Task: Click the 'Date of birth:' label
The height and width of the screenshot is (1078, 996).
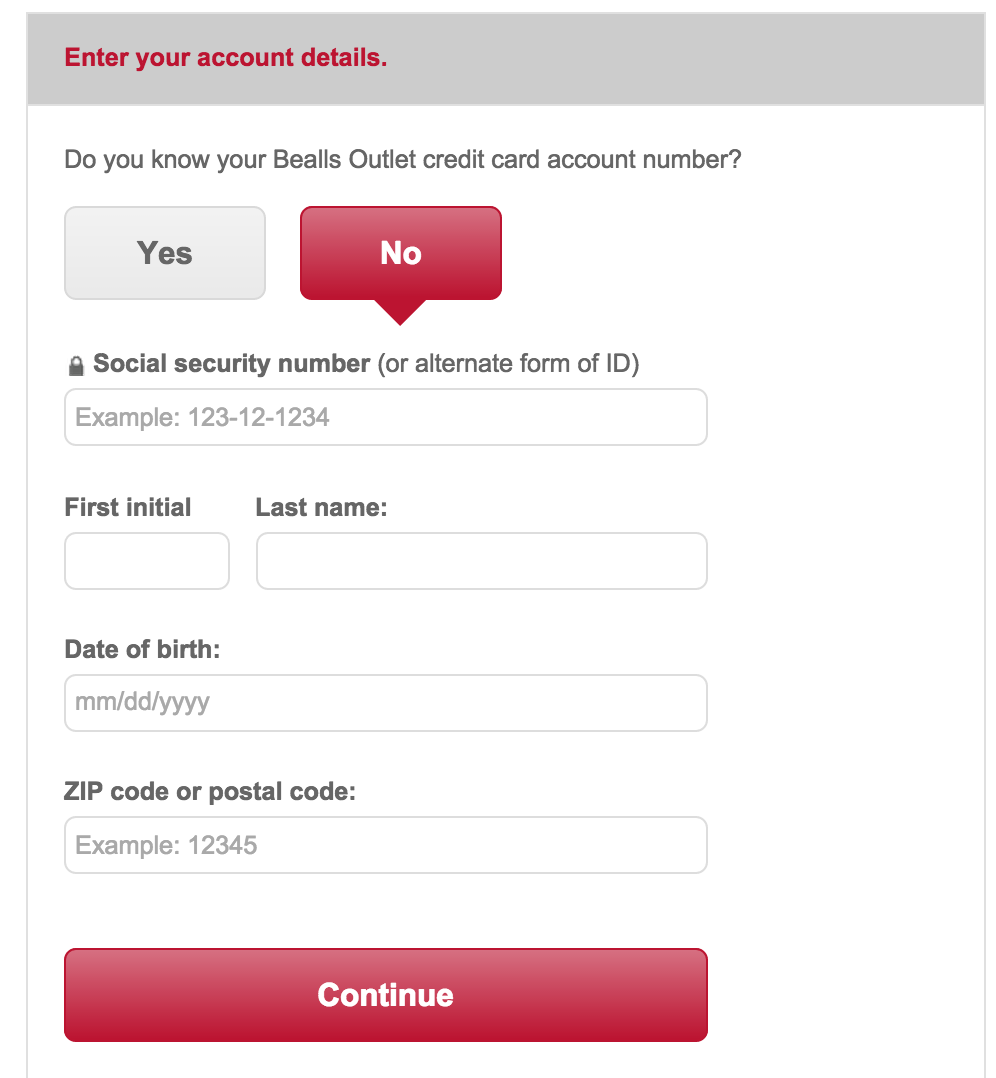Action: click(142, 649)
